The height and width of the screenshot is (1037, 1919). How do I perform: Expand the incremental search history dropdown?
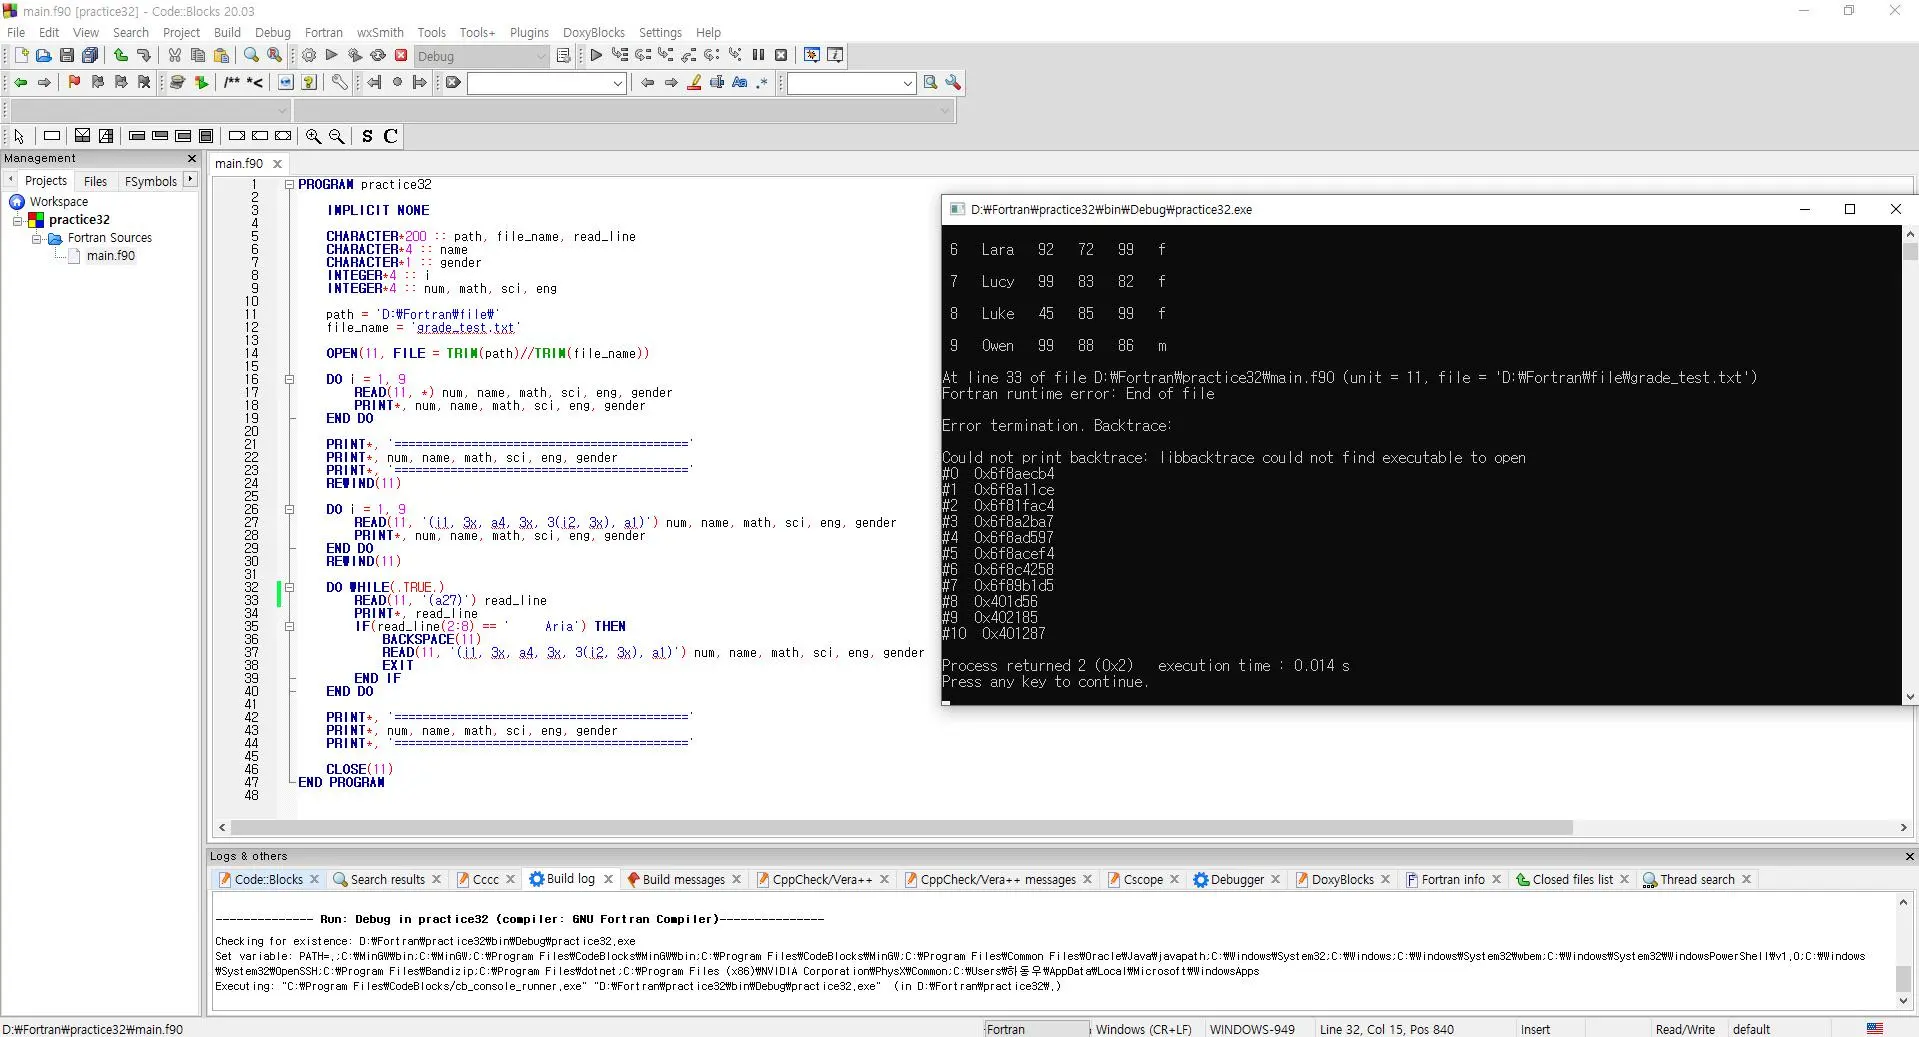pyautogui.click(x=618, y=83)
